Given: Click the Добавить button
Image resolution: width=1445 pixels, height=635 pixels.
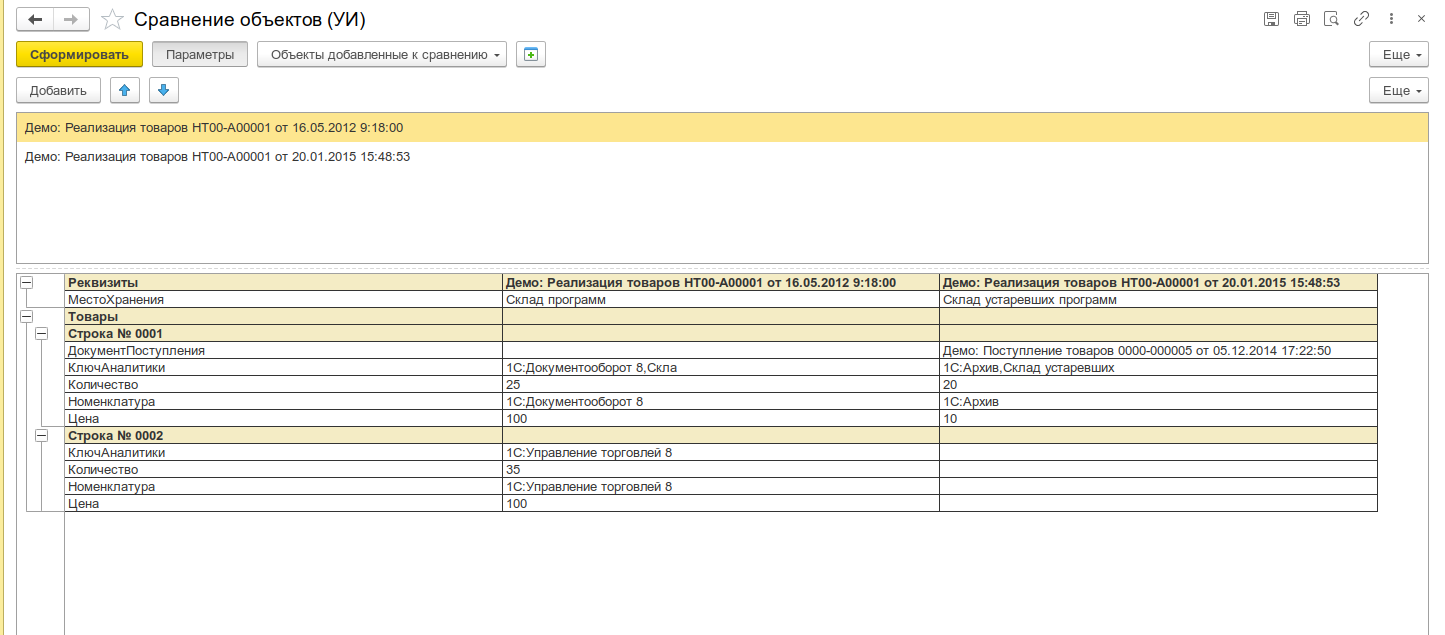Looking at the screenshot, I should coord(59,90).
